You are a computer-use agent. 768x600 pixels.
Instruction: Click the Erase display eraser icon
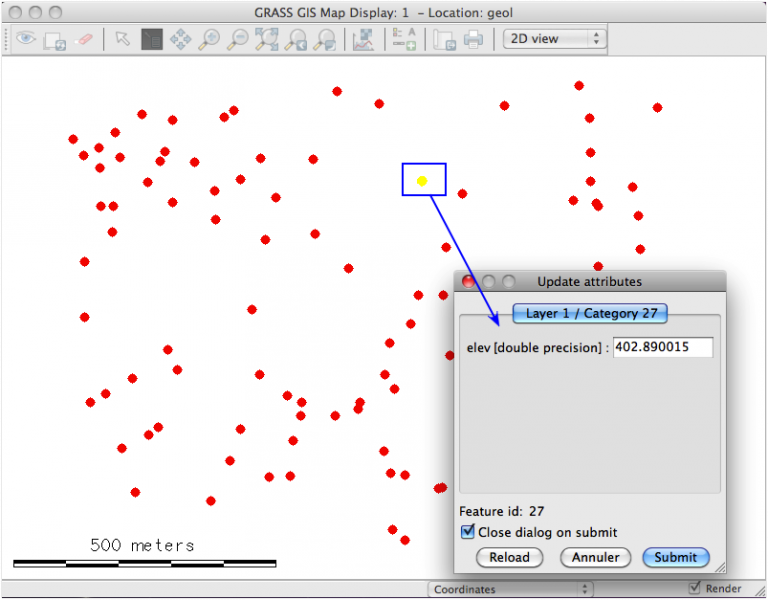[x=84, y=39]
